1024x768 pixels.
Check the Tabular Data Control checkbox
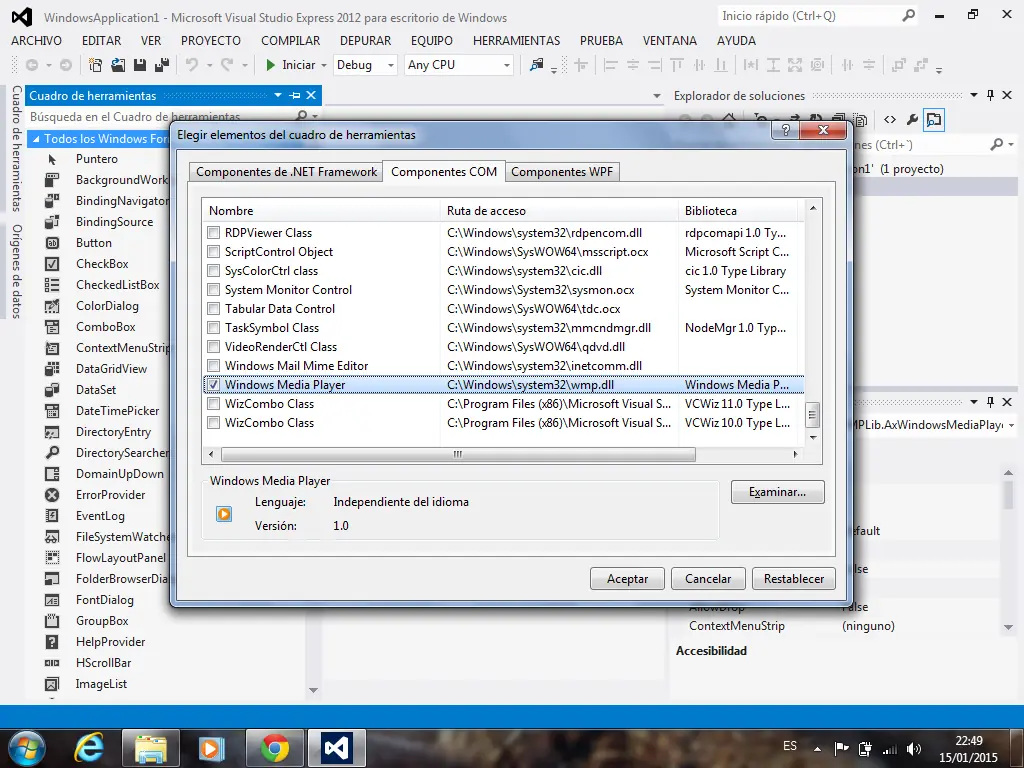214,308
